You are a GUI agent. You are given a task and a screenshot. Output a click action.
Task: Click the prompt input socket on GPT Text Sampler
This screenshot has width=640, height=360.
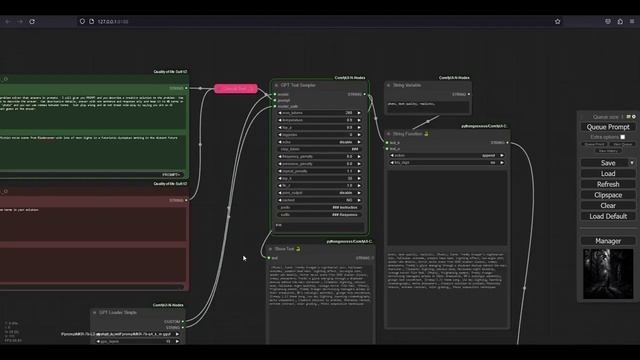click(x=275, y=100)
